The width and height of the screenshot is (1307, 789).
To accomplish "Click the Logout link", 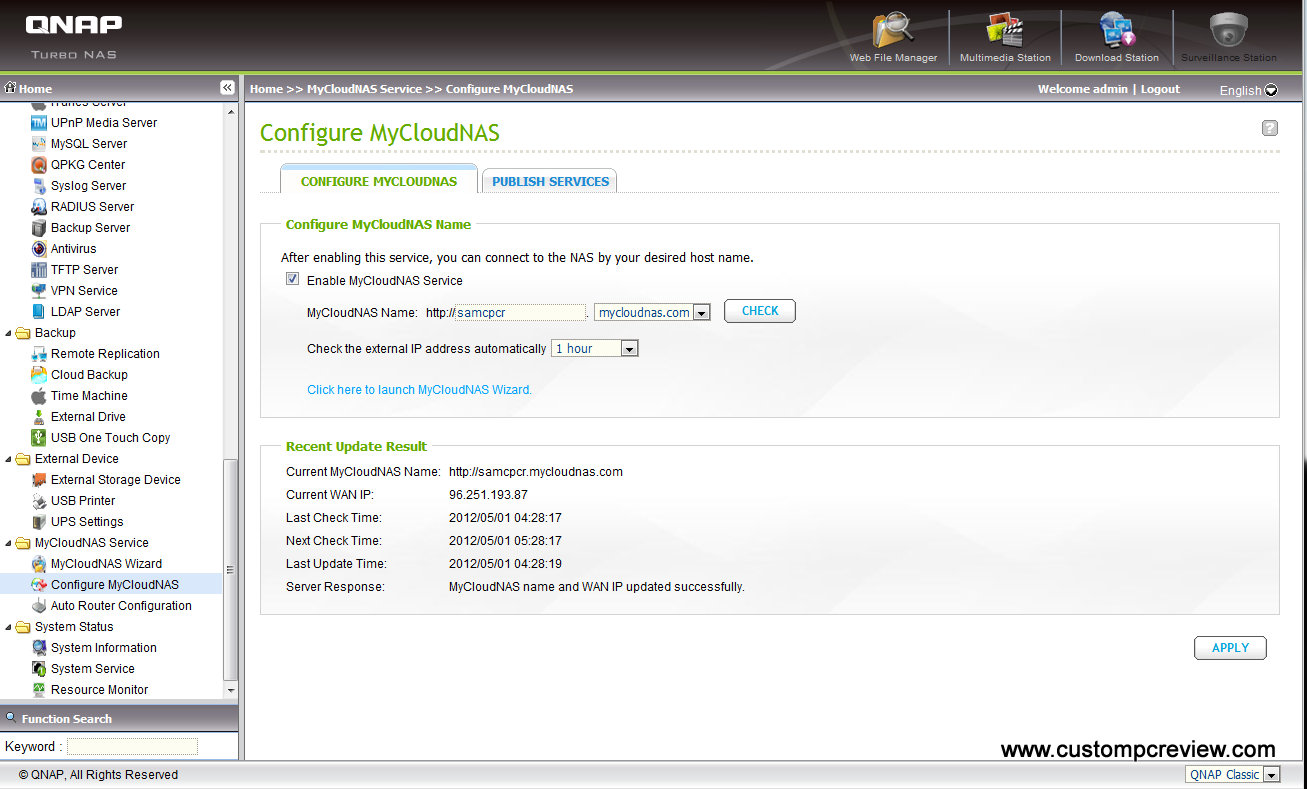I will 1160,89.
